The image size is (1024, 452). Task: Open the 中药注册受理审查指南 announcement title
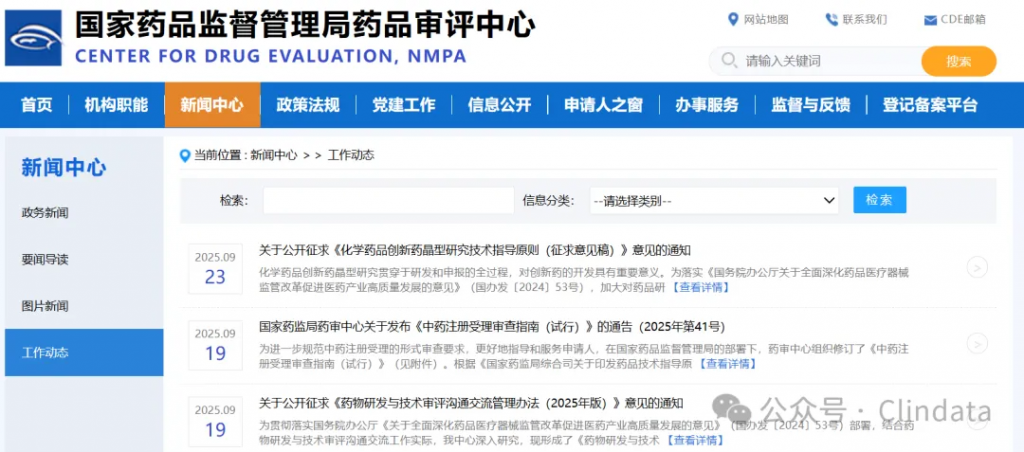pyautogui.click(x=491, y=326)
